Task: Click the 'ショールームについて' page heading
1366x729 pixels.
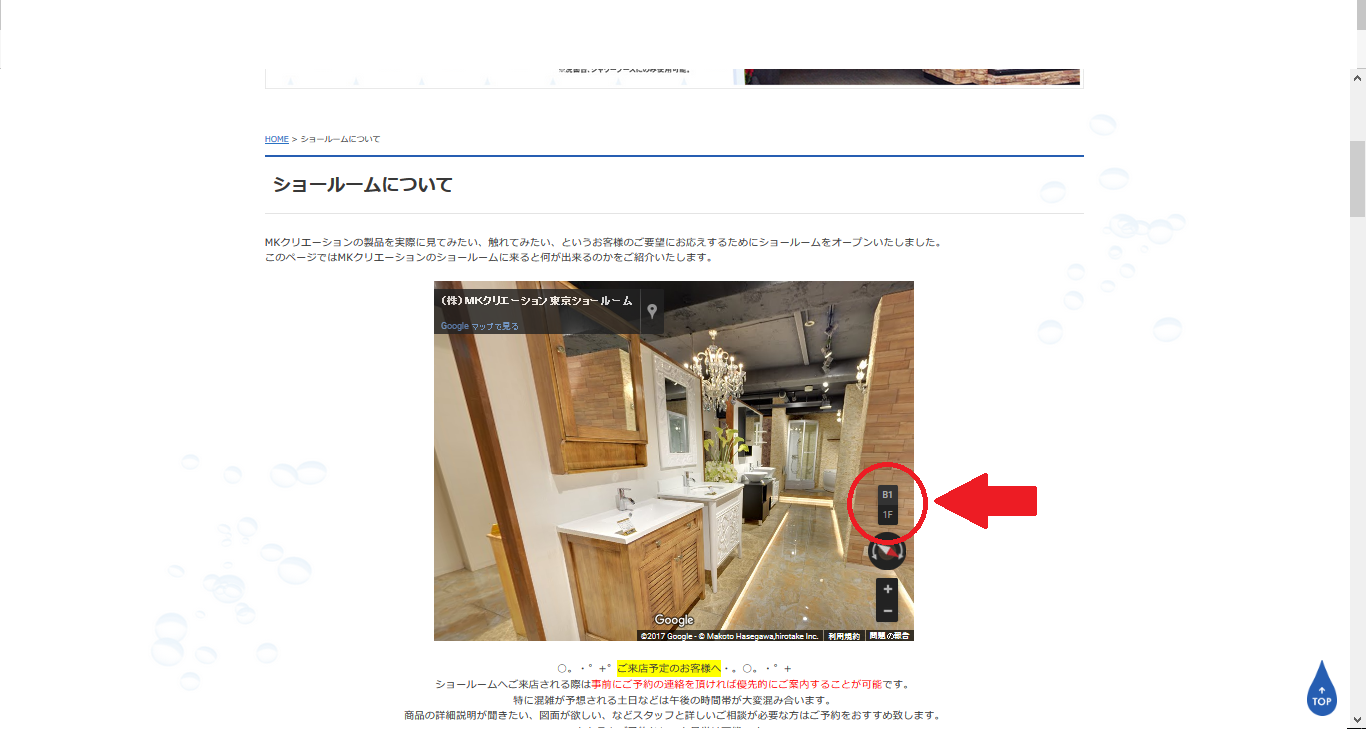Action: tap(363, 185)
